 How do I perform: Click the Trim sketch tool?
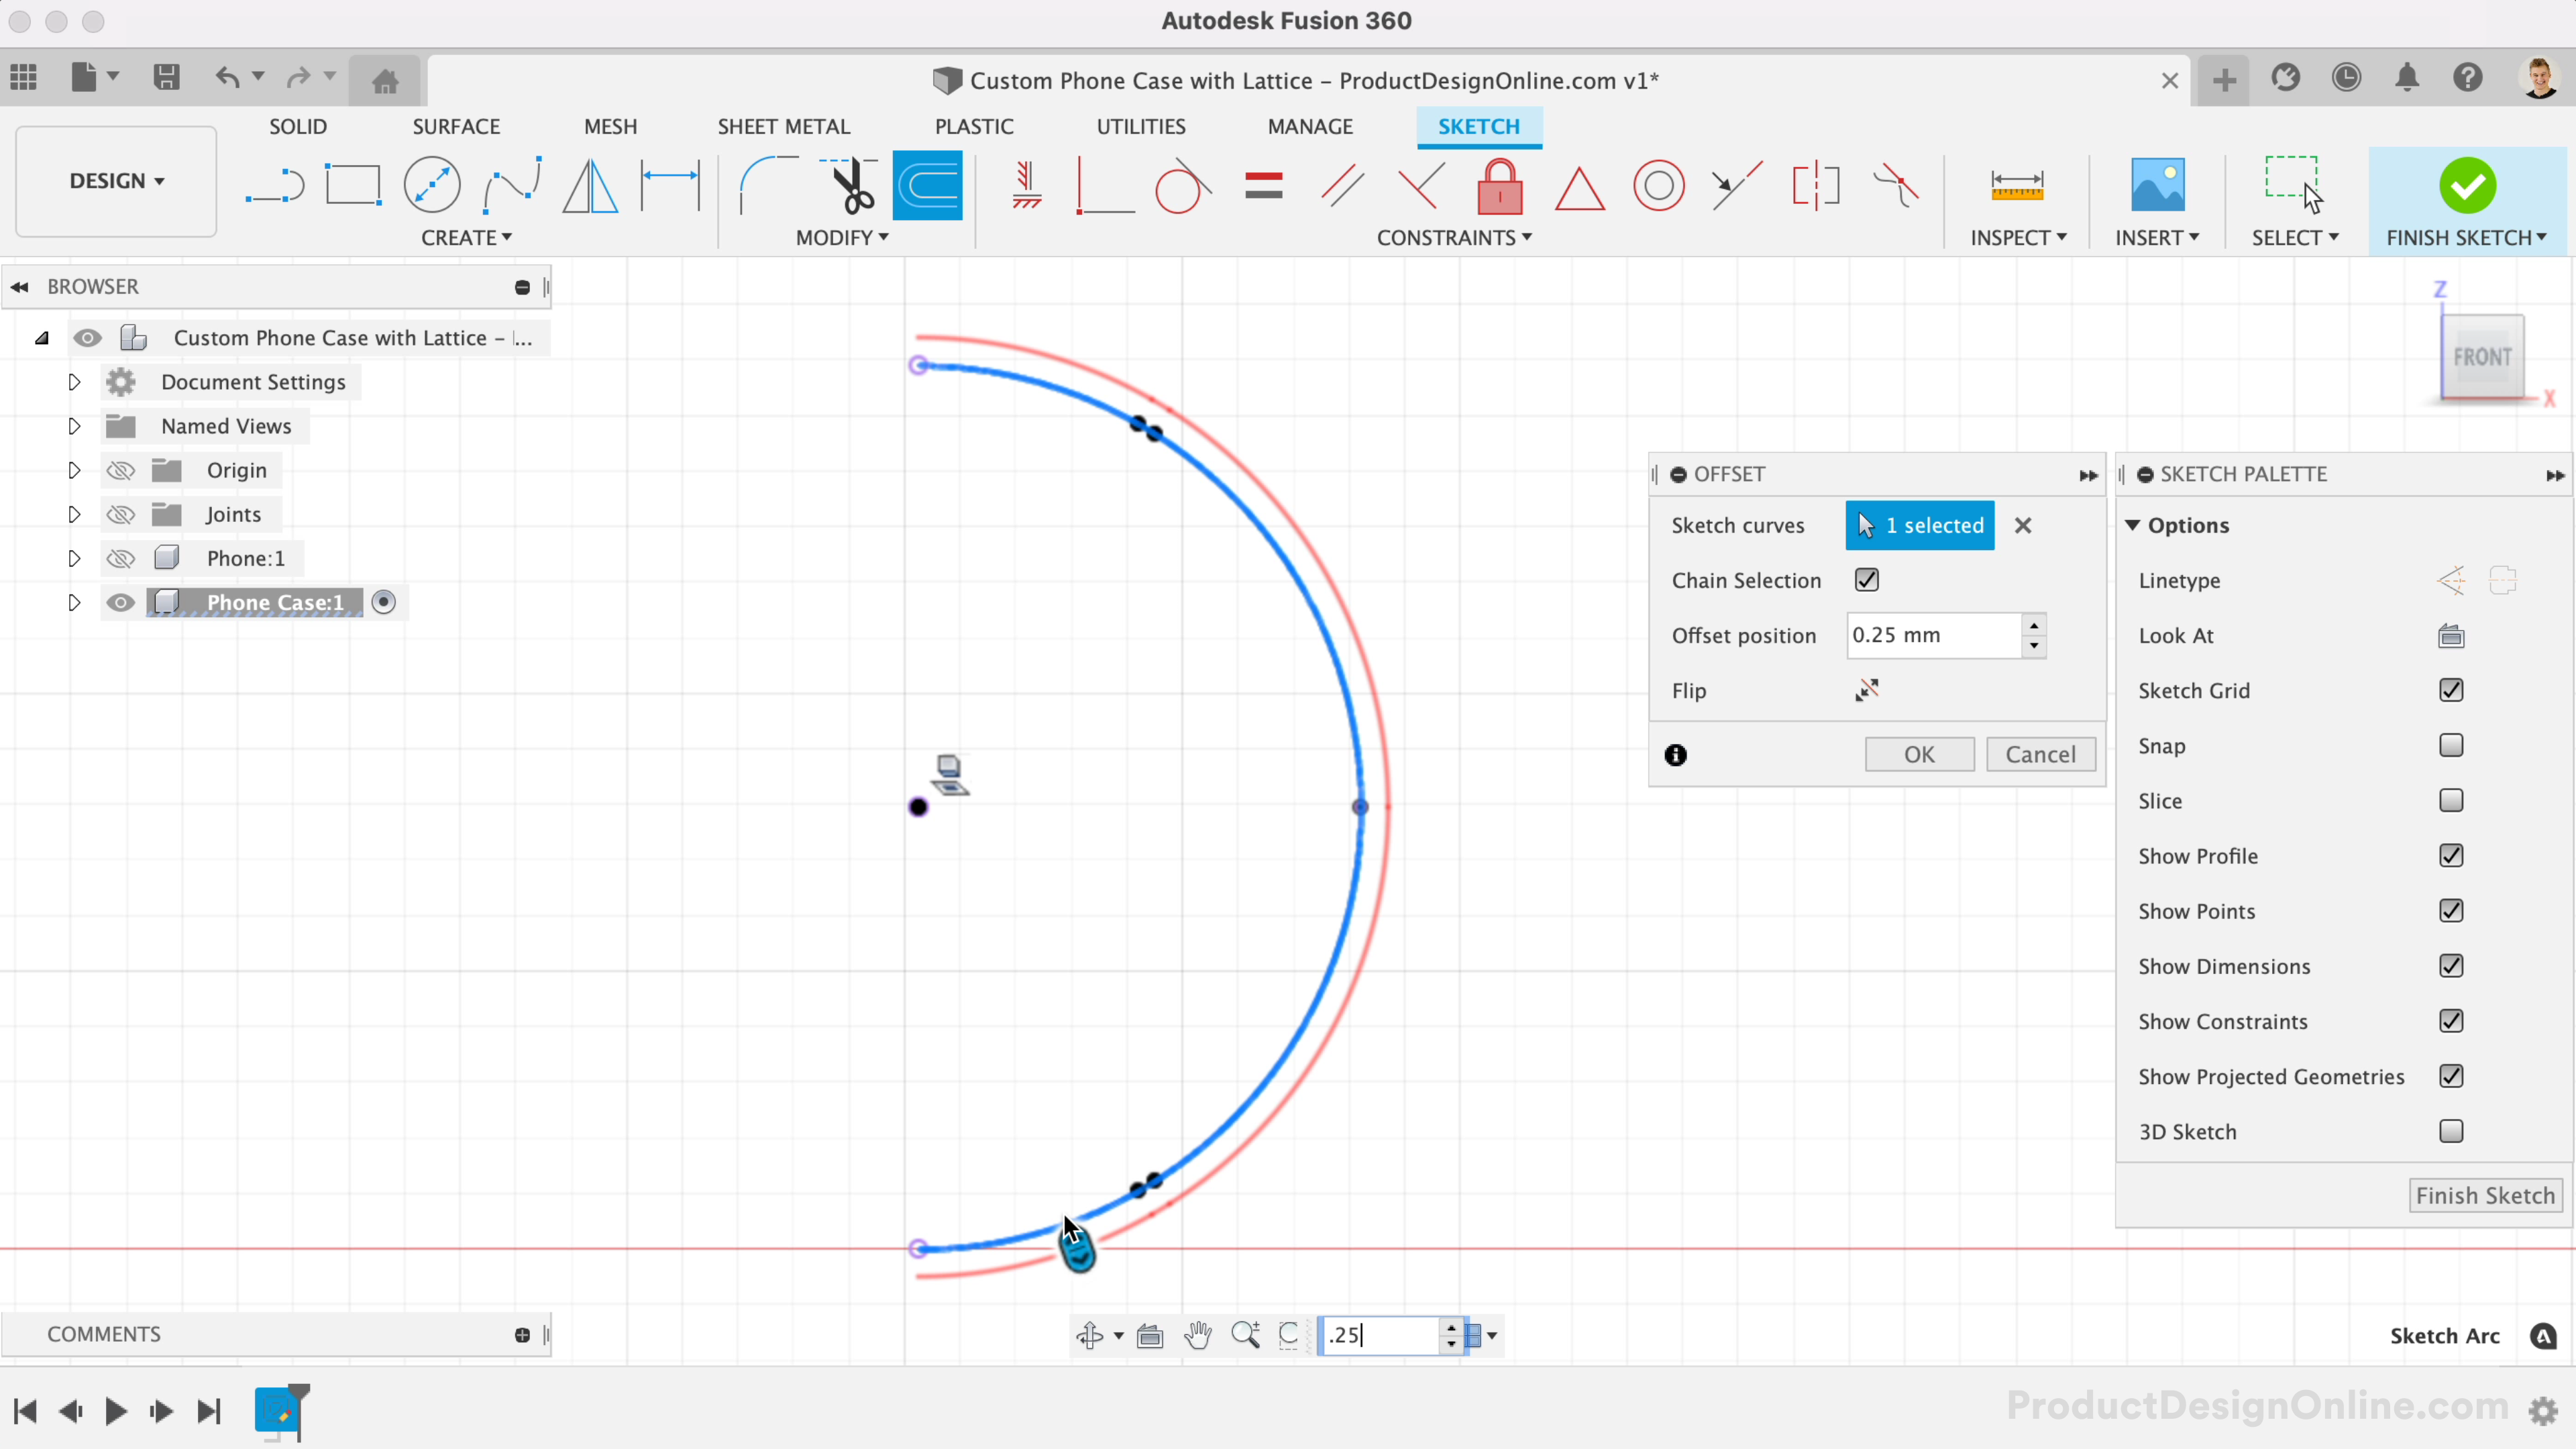(849, 186)
